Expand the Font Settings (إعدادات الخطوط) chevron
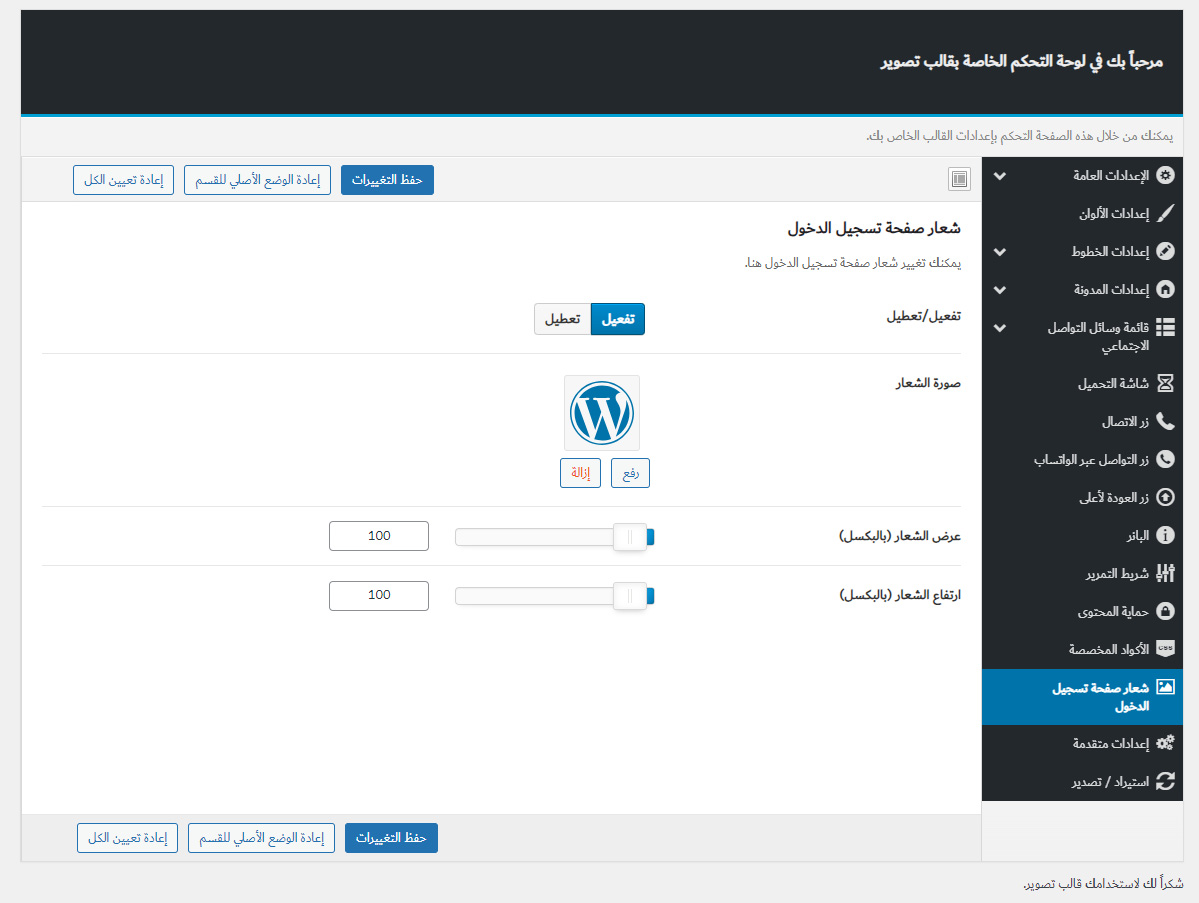This screenshot has height=903, width=1199. (999, 252)
